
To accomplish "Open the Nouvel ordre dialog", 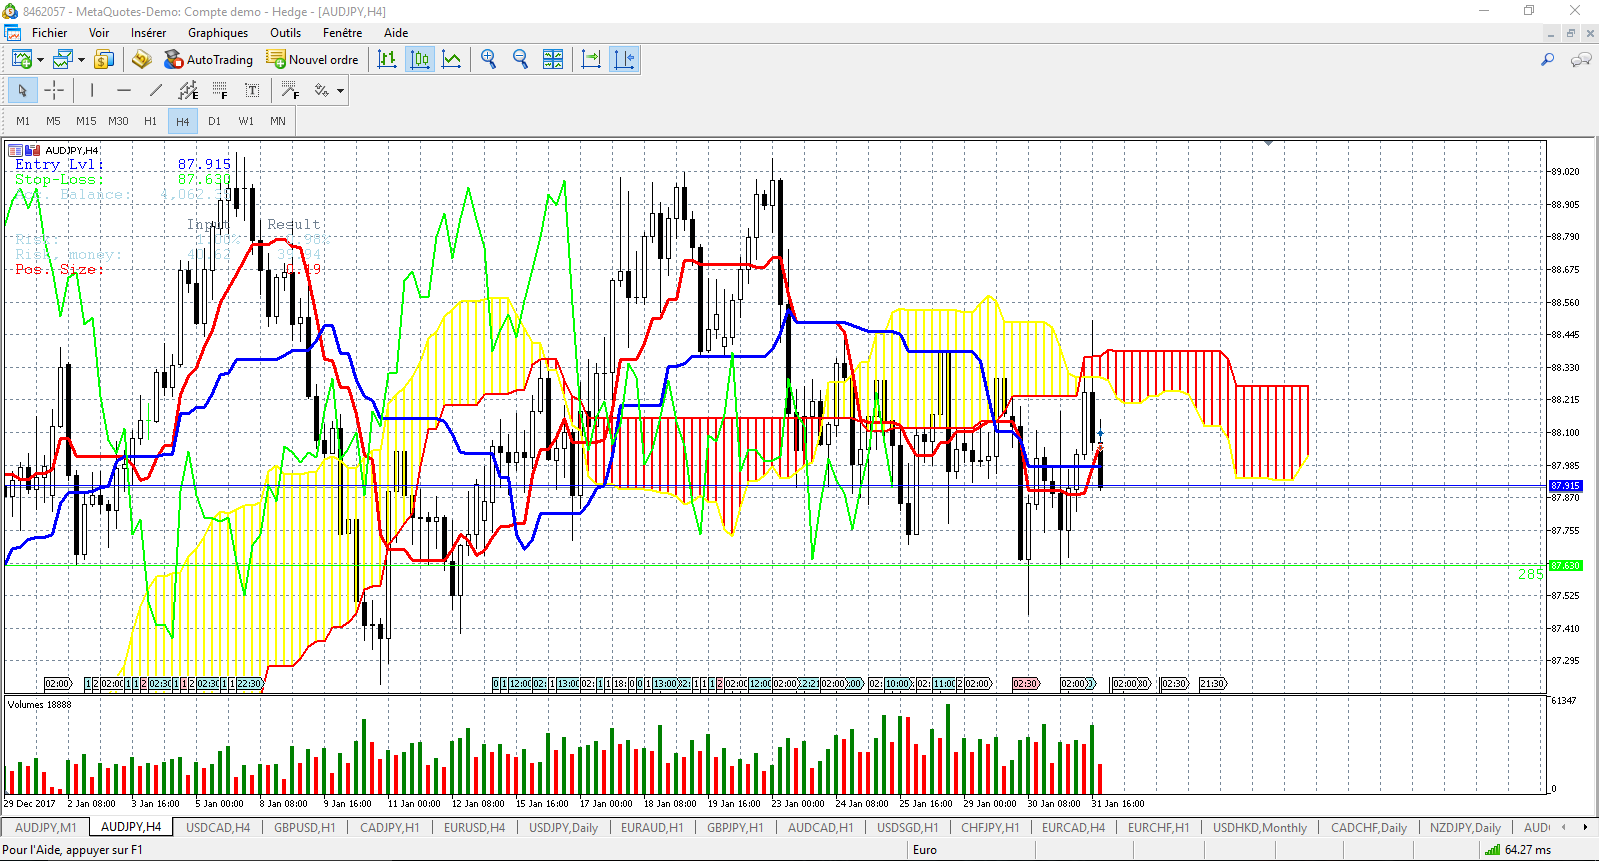I will (312, 59).
